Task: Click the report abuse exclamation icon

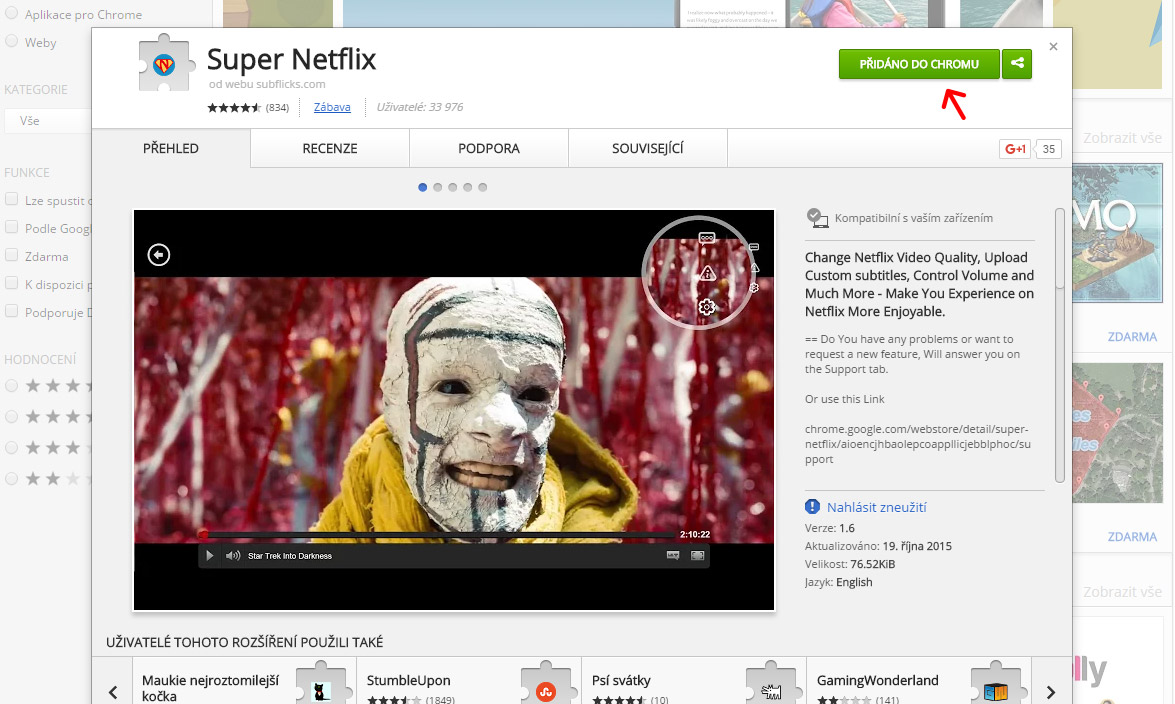Action: [x=812, y=507]
